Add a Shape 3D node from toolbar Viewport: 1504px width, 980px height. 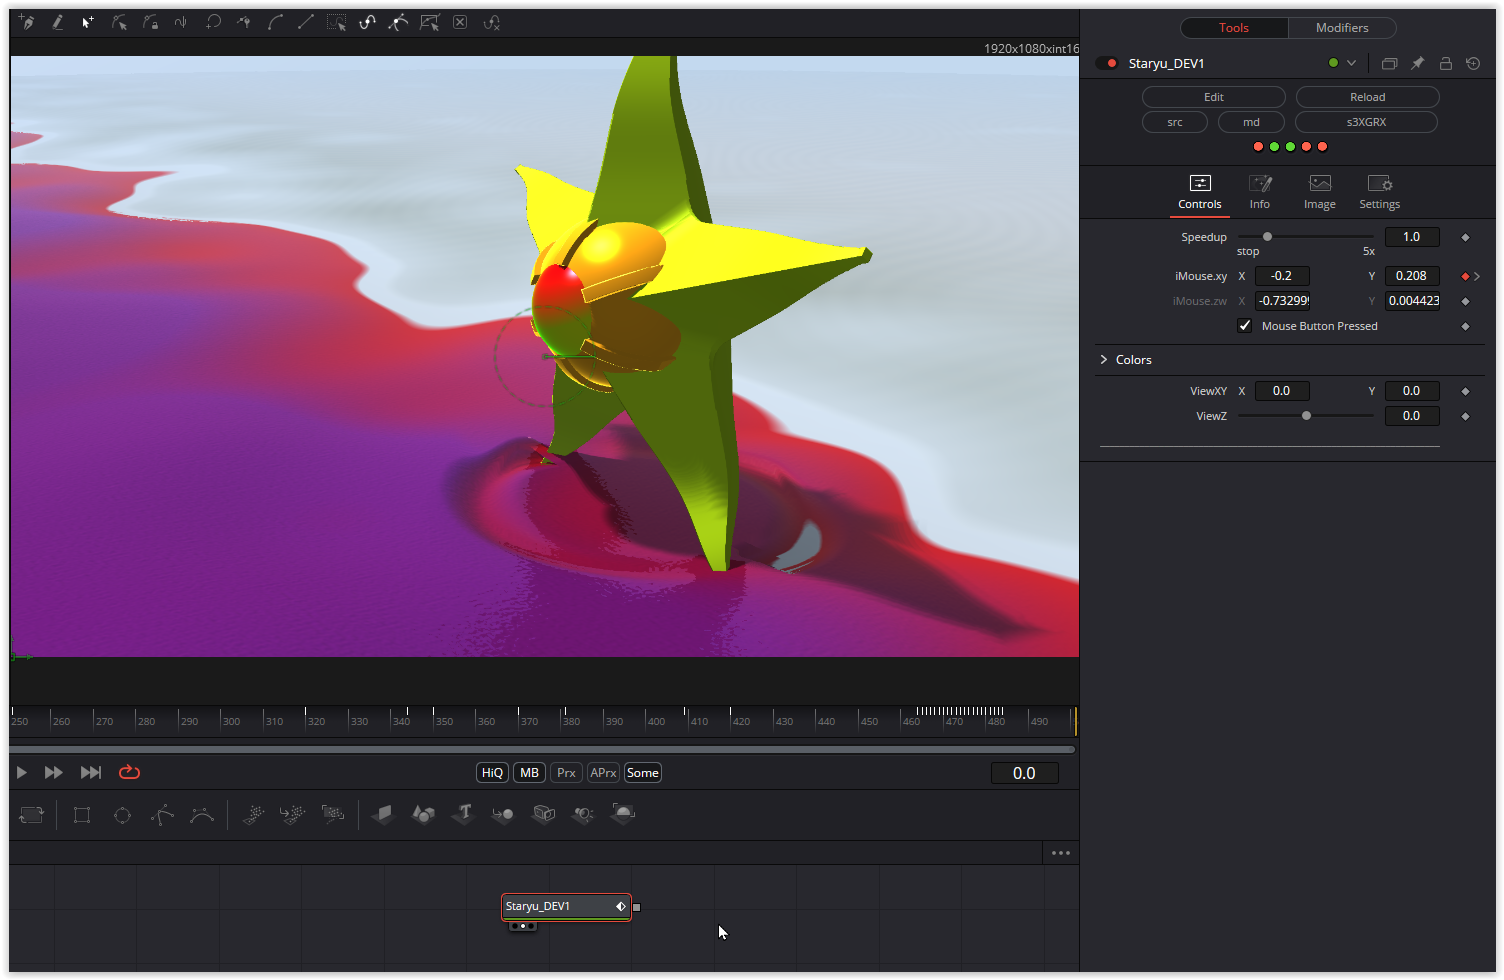(x=423, y=814)
